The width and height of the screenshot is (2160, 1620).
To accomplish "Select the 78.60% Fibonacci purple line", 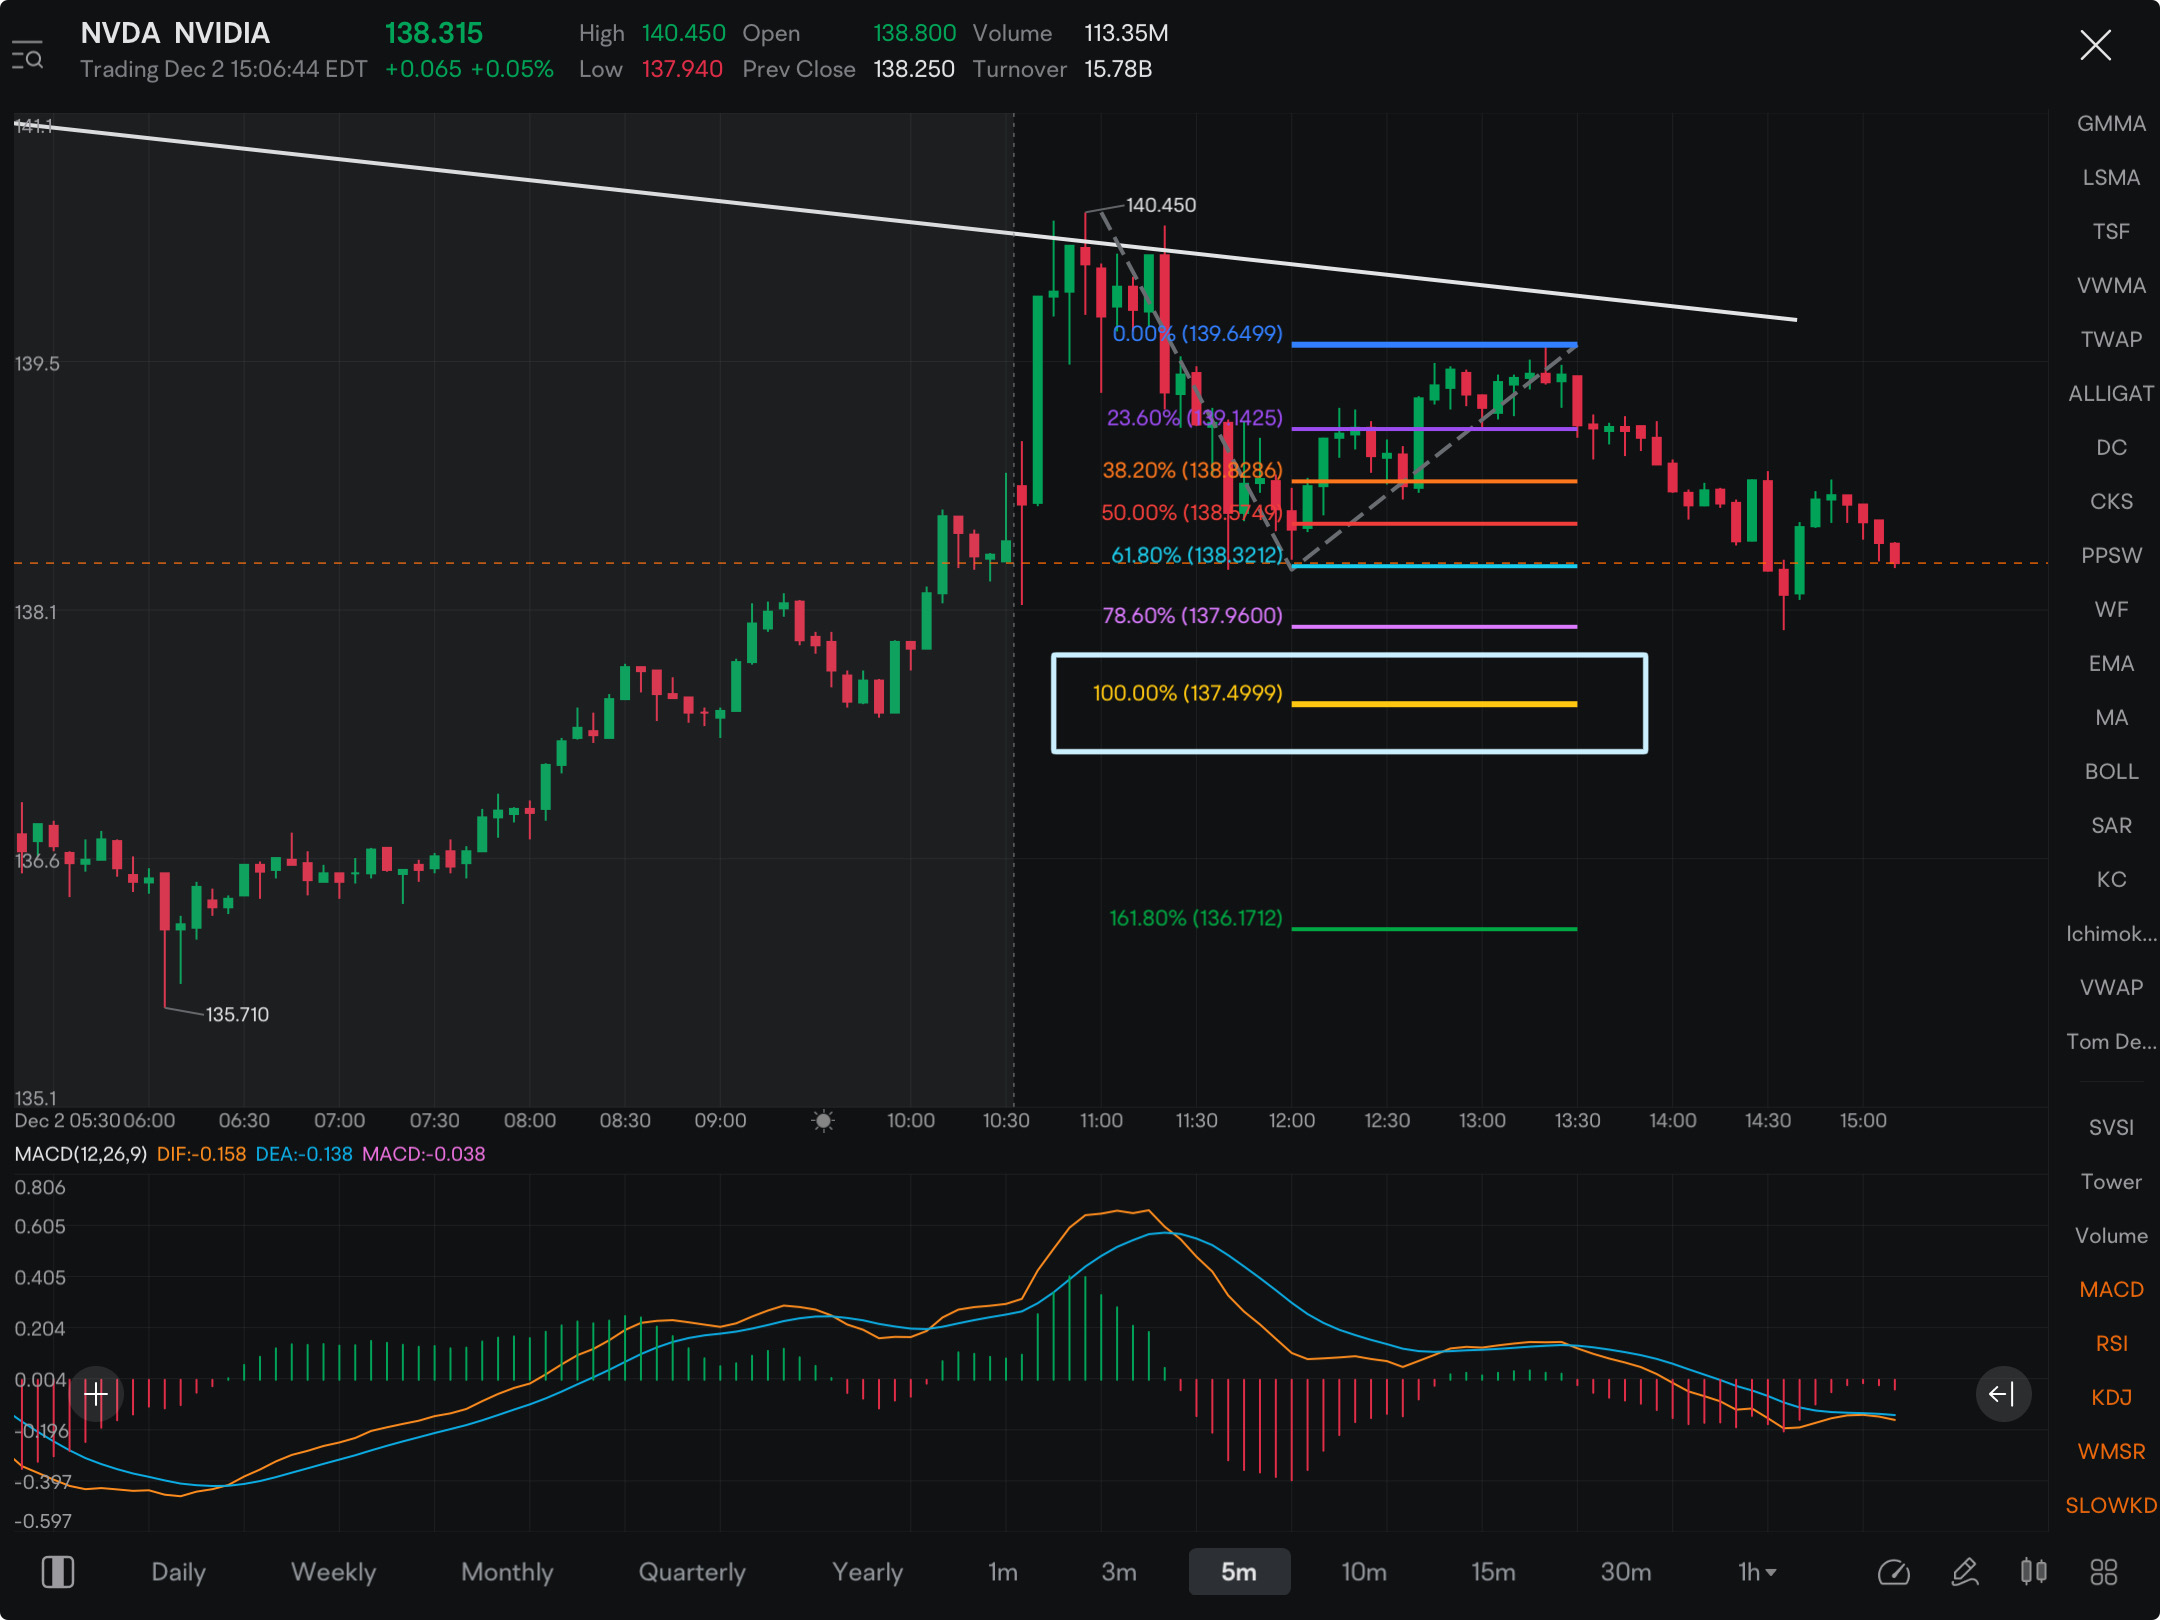I will (x=1434, y=627).
